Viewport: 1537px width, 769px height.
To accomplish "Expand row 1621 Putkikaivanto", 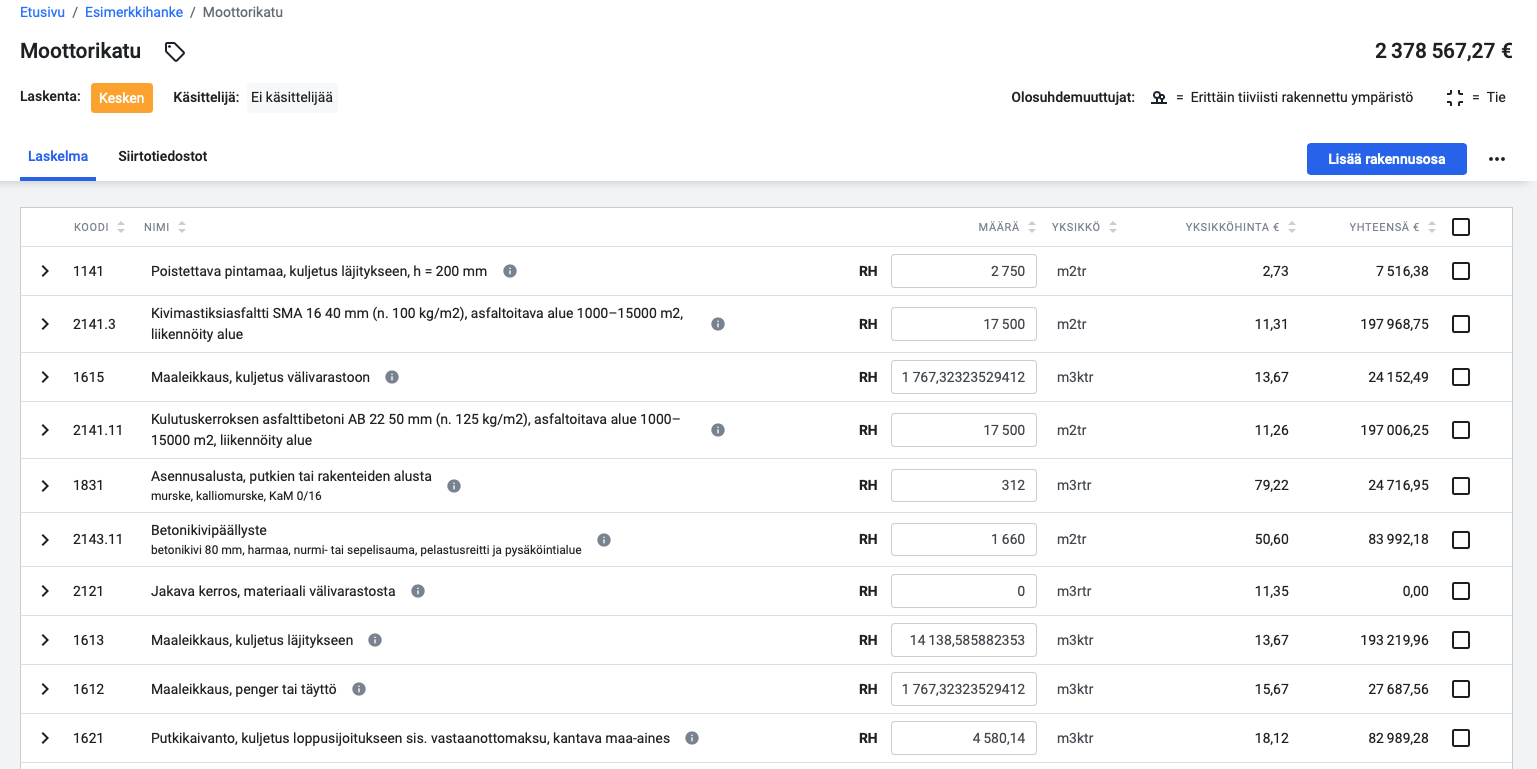I will [45, 738].
